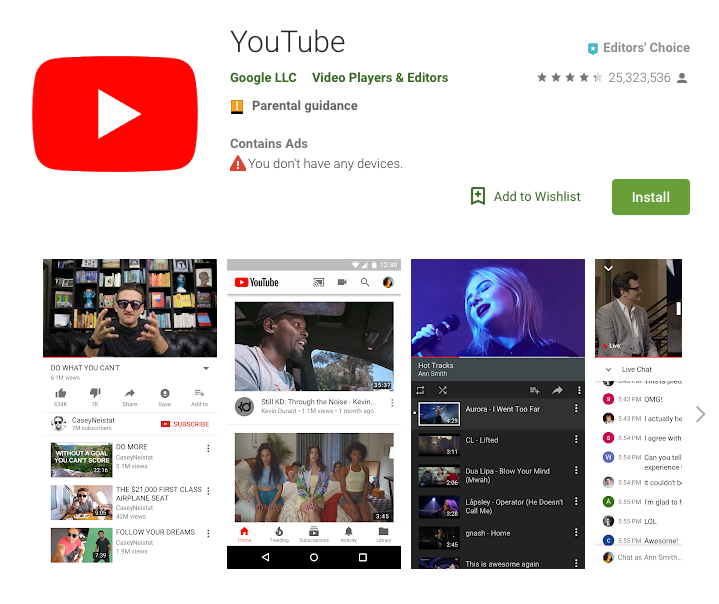The height and width of the screenshot is (604, 719).
Task: Click the Add to playlist icon
Action: [199, 393]
